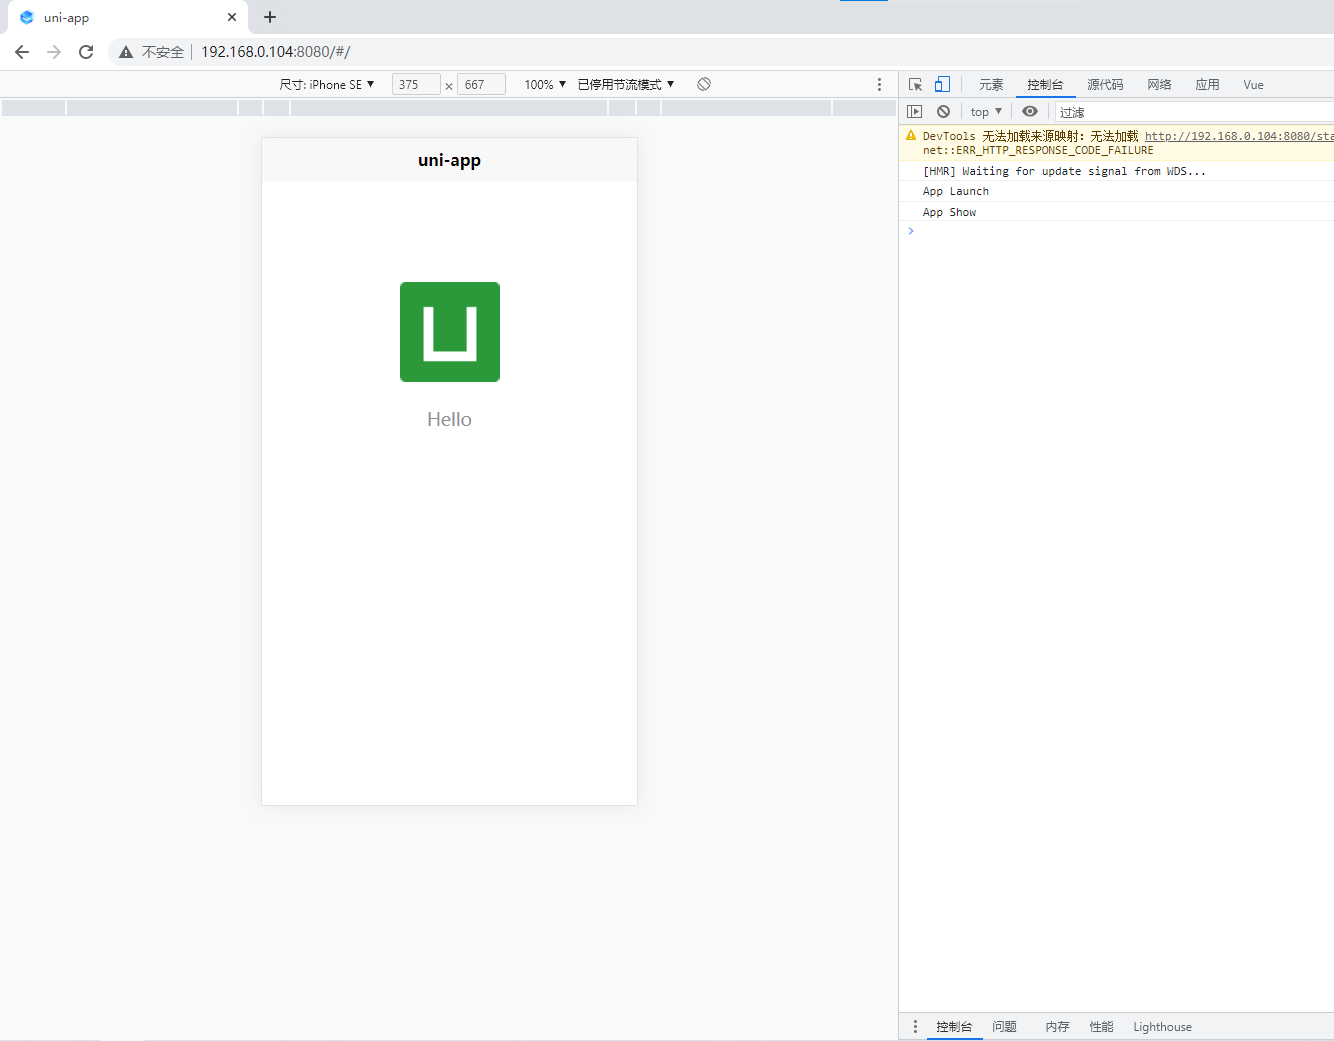Activate the inspect element picker
The height and width of the screenshot is (1041, 1334).
(x=915, y=85)
